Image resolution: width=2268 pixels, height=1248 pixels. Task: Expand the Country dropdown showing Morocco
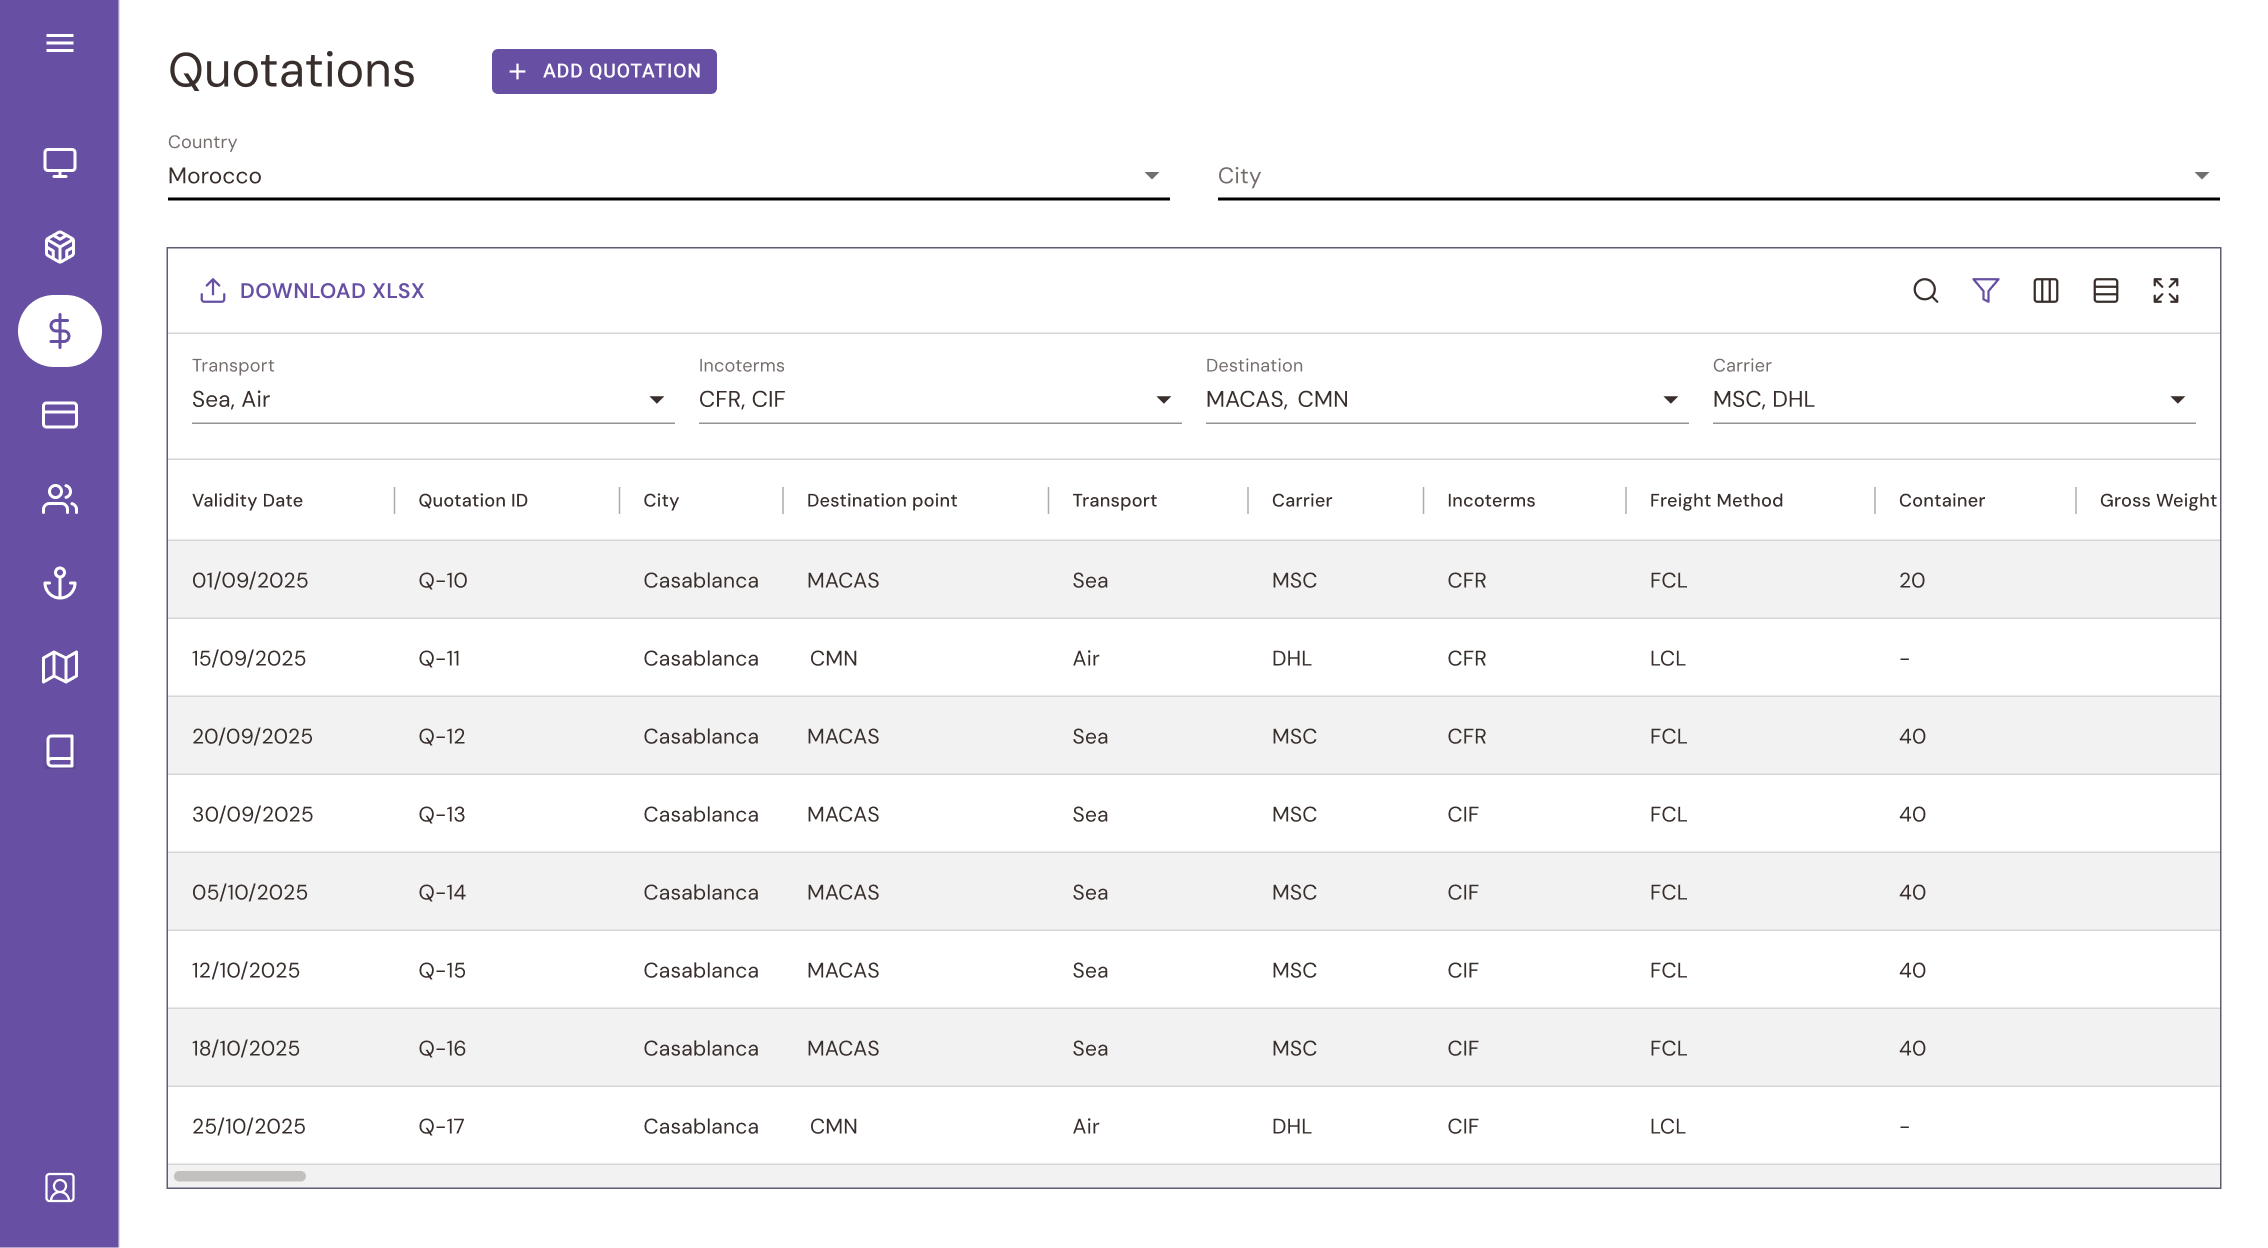coord(669,176)
